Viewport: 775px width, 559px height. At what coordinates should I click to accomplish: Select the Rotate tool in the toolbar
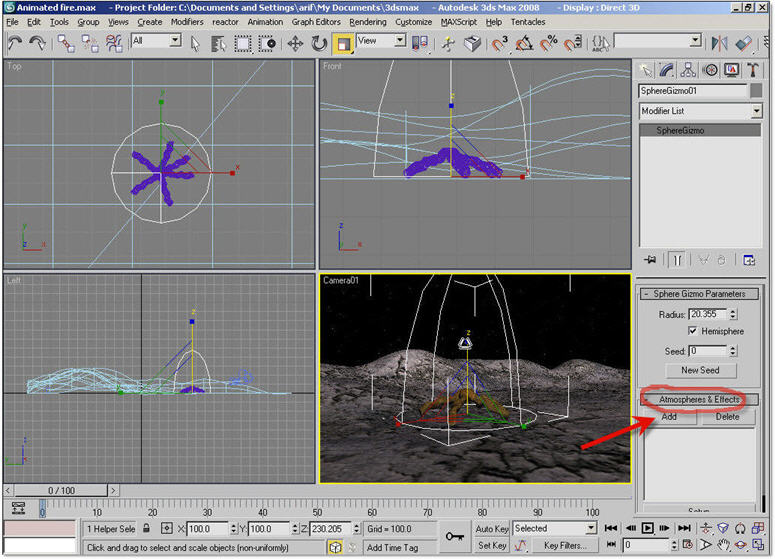tap(319, 43)
